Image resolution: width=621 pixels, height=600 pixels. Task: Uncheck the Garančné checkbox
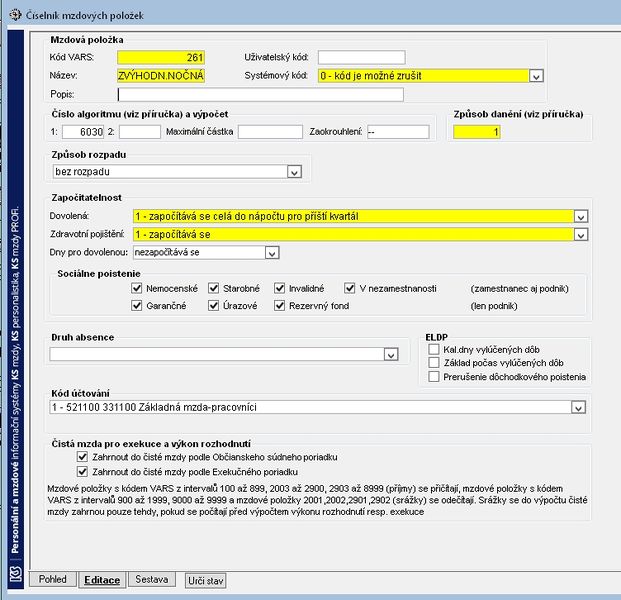[x=137, y=305]
